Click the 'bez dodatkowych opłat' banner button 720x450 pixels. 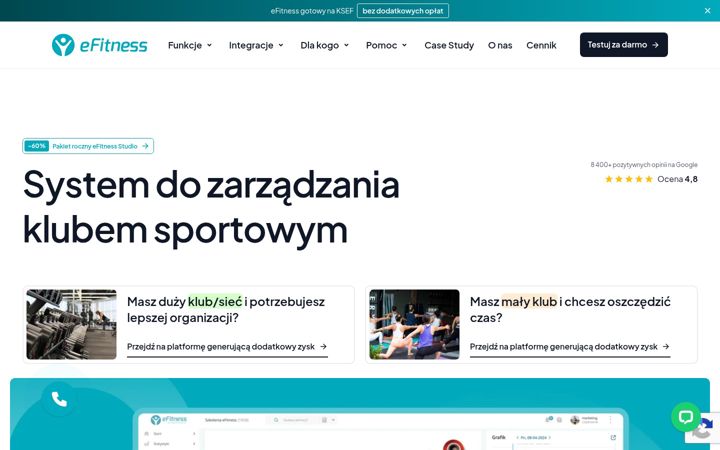[x=403, y=11]
